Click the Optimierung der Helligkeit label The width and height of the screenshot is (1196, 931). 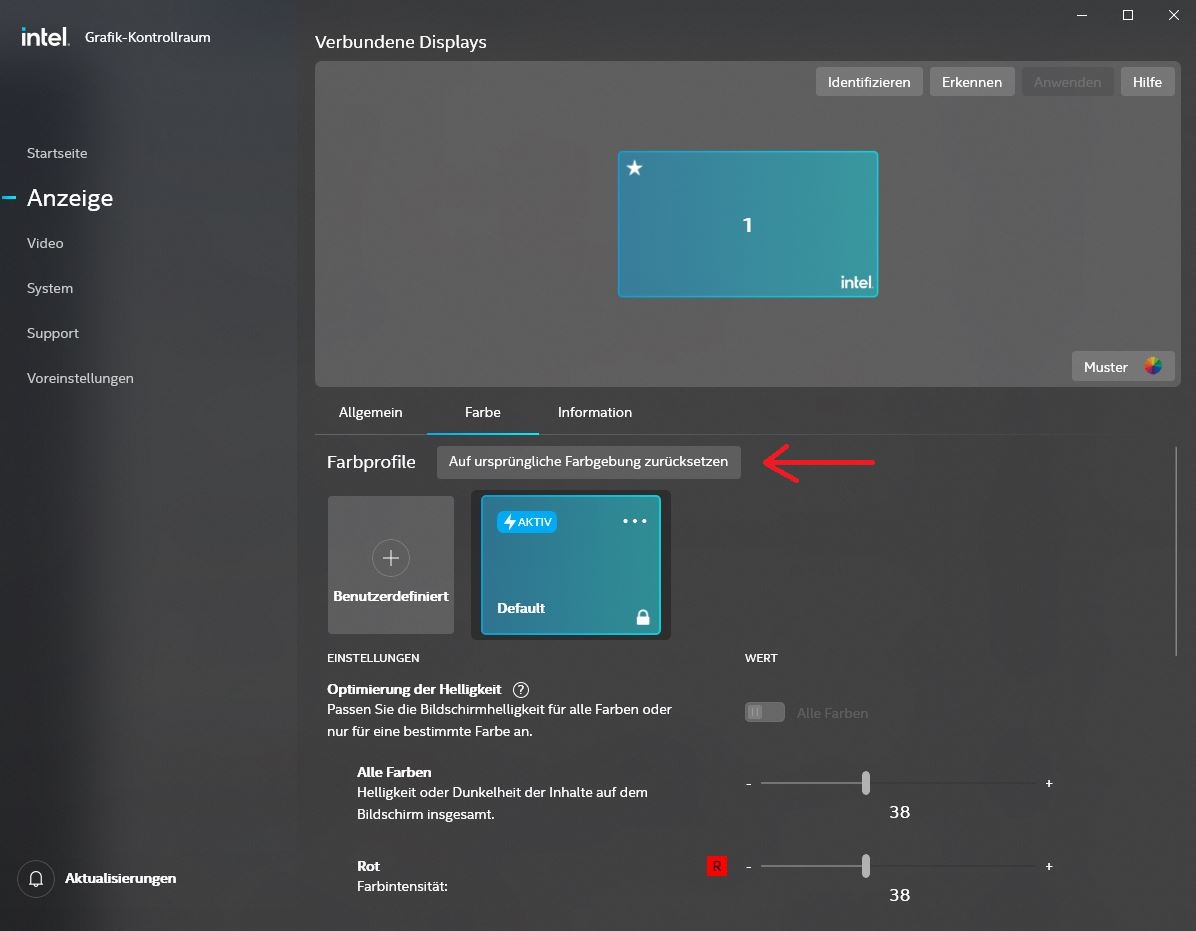pos(414,689)
